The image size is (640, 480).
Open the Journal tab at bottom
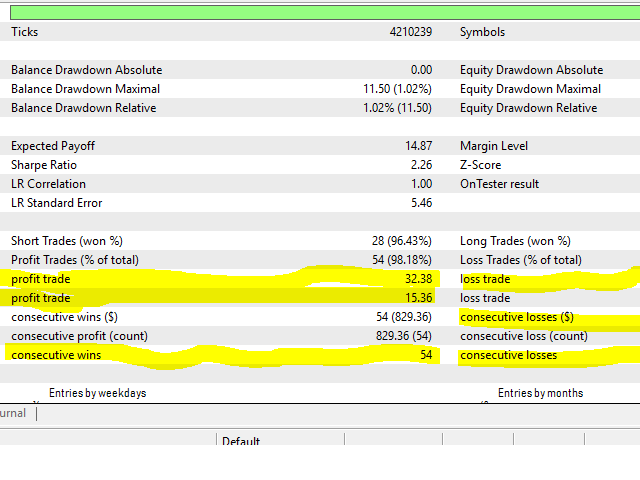click(13, 413)
